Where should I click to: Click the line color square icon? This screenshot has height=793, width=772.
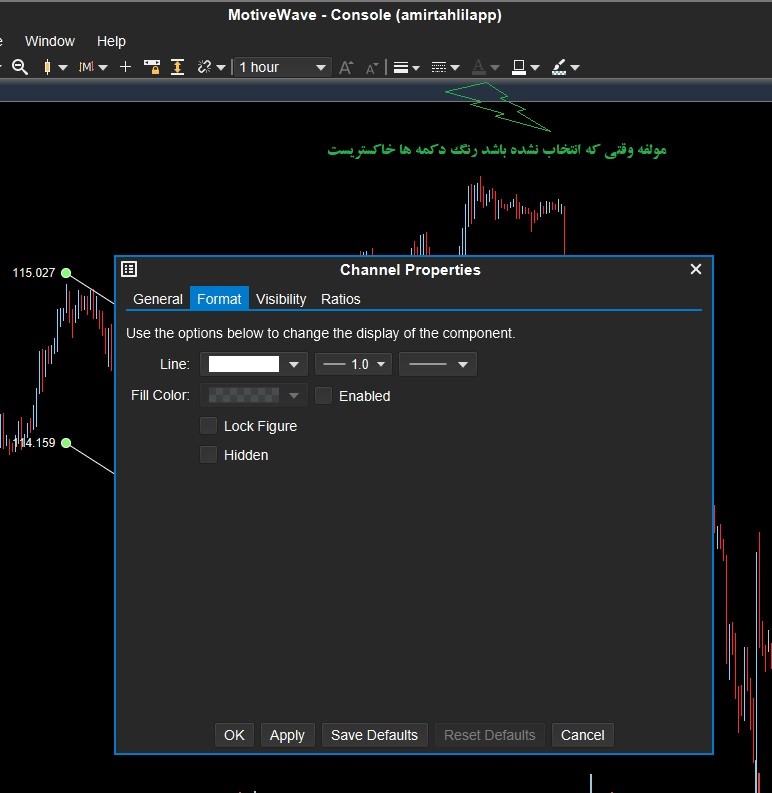click(519, 67)
